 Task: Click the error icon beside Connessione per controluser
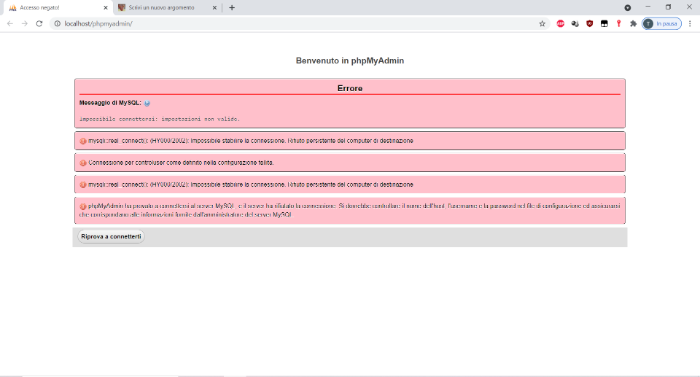click(x=83, y=163)
